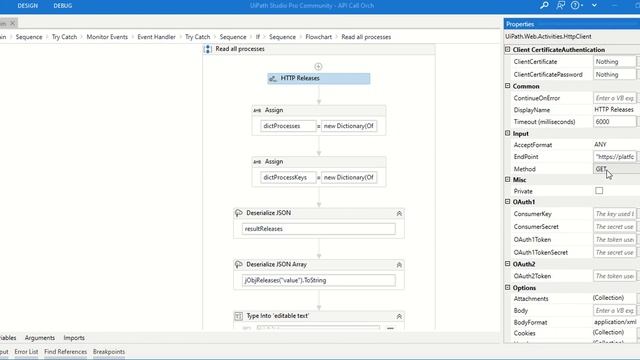Close the open workflow document tab
The image size is (640, 360).
click(13, 23)
